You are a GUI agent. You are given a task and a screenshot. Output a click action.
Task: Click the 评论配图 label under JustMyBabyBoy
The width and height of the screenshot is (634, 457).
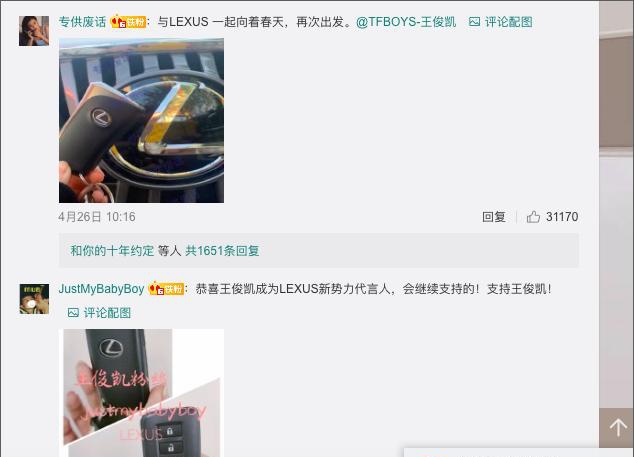click(107, 313)
